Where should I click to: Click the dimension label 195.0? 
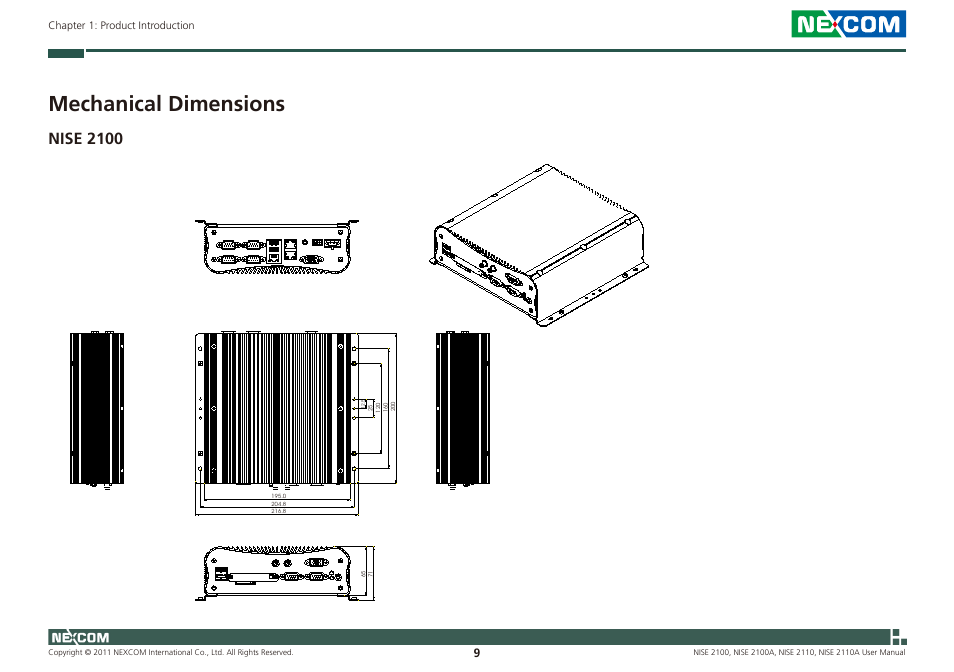pyautogui.click(x=278, y=496)
